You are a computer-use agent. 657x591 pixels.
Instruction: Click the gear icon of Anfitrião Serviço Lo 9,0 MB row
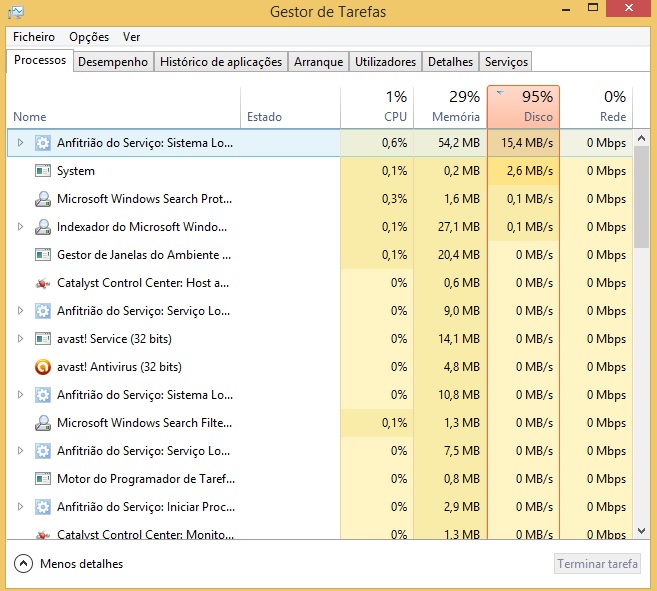(x=43, y=311)
